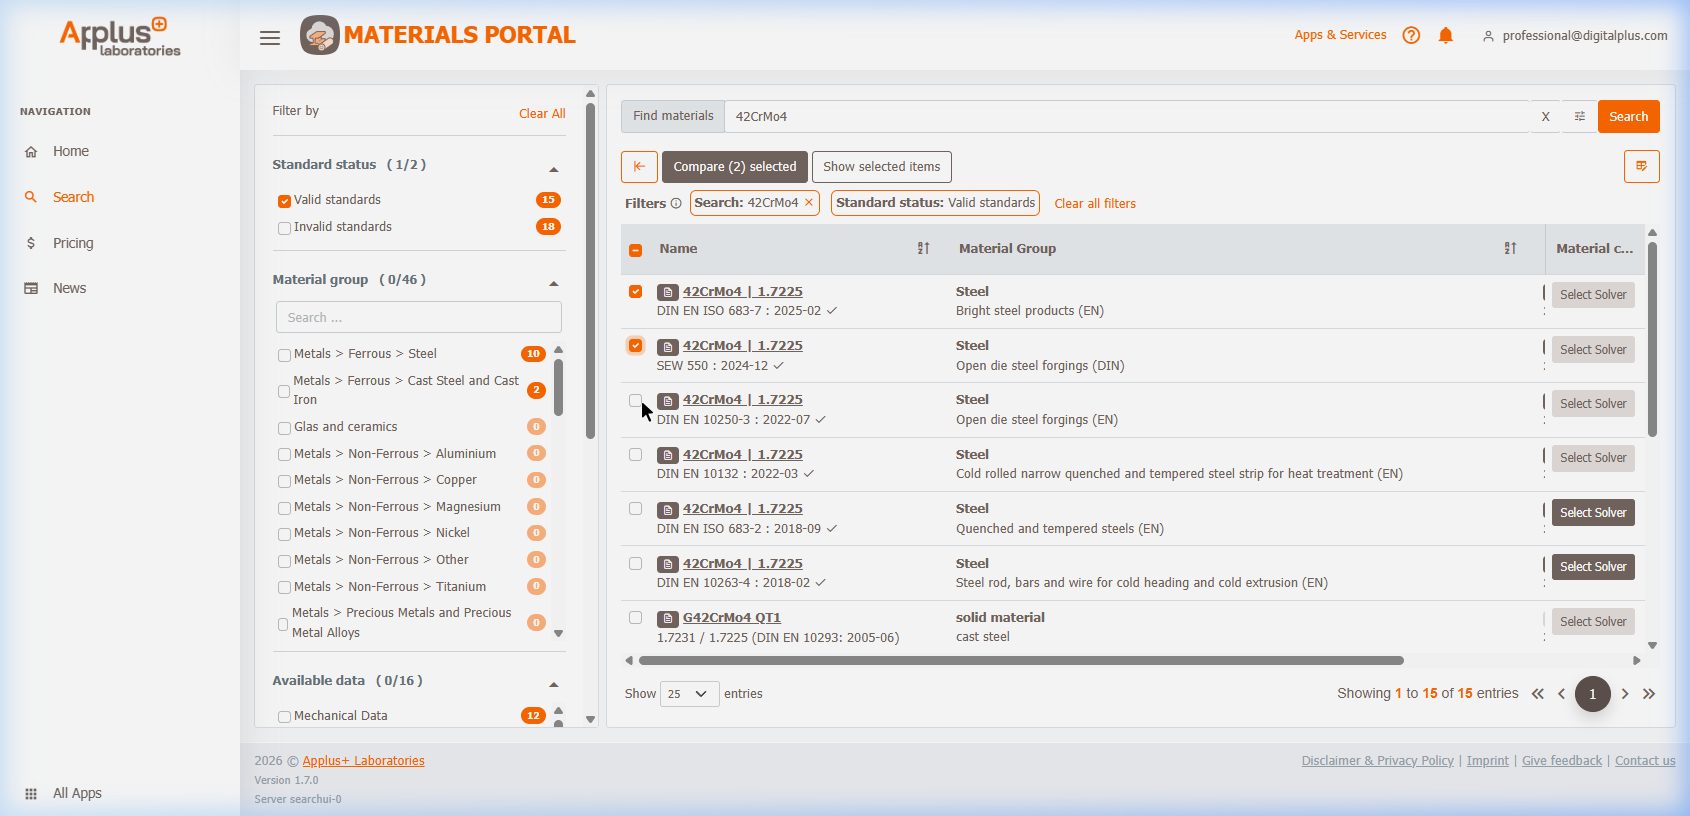Check the DIN EN 10250-3 row checkbox

point(635,400)
